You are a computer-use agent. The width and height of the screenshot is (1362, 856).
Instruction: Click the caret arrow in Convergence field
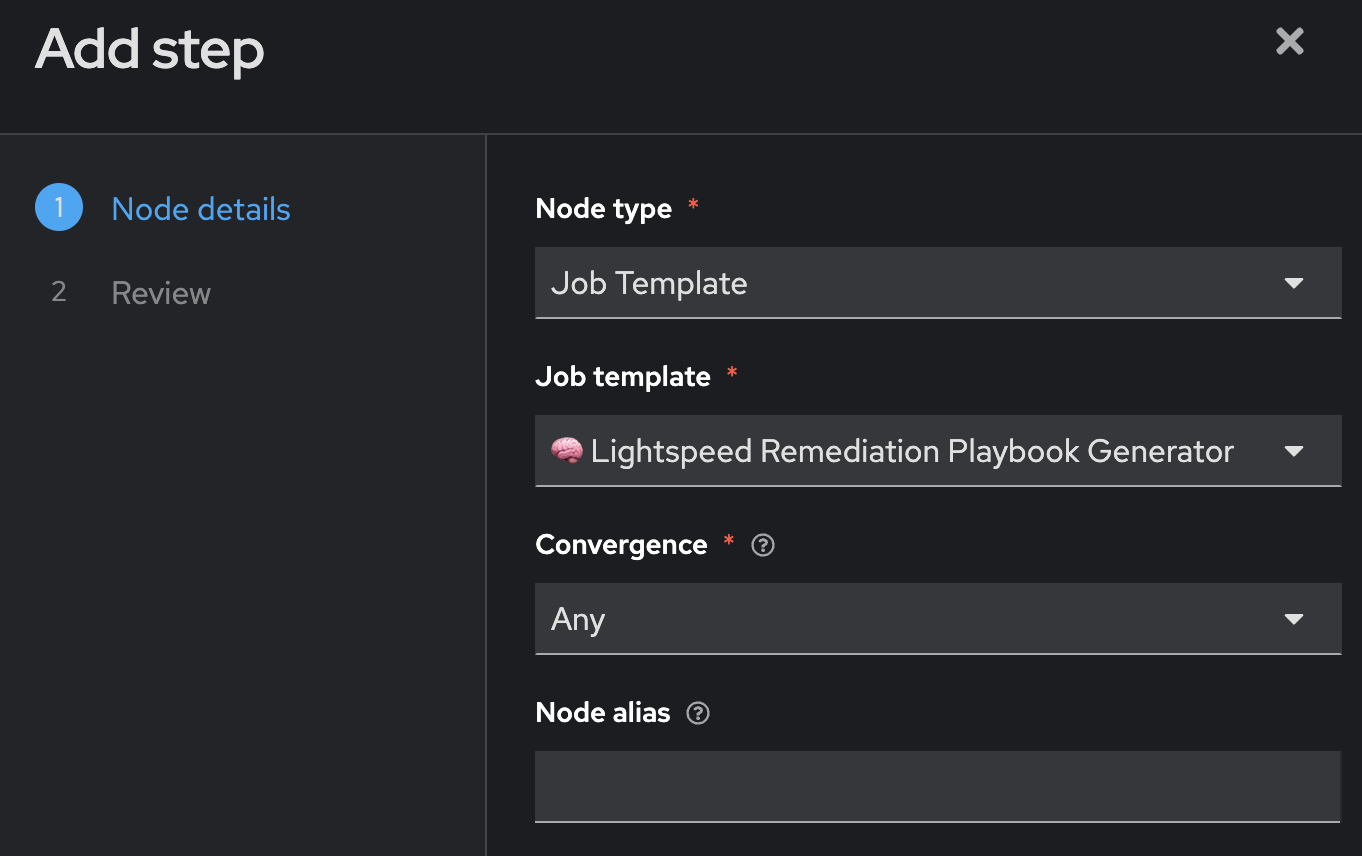[x=1293, y=619]
